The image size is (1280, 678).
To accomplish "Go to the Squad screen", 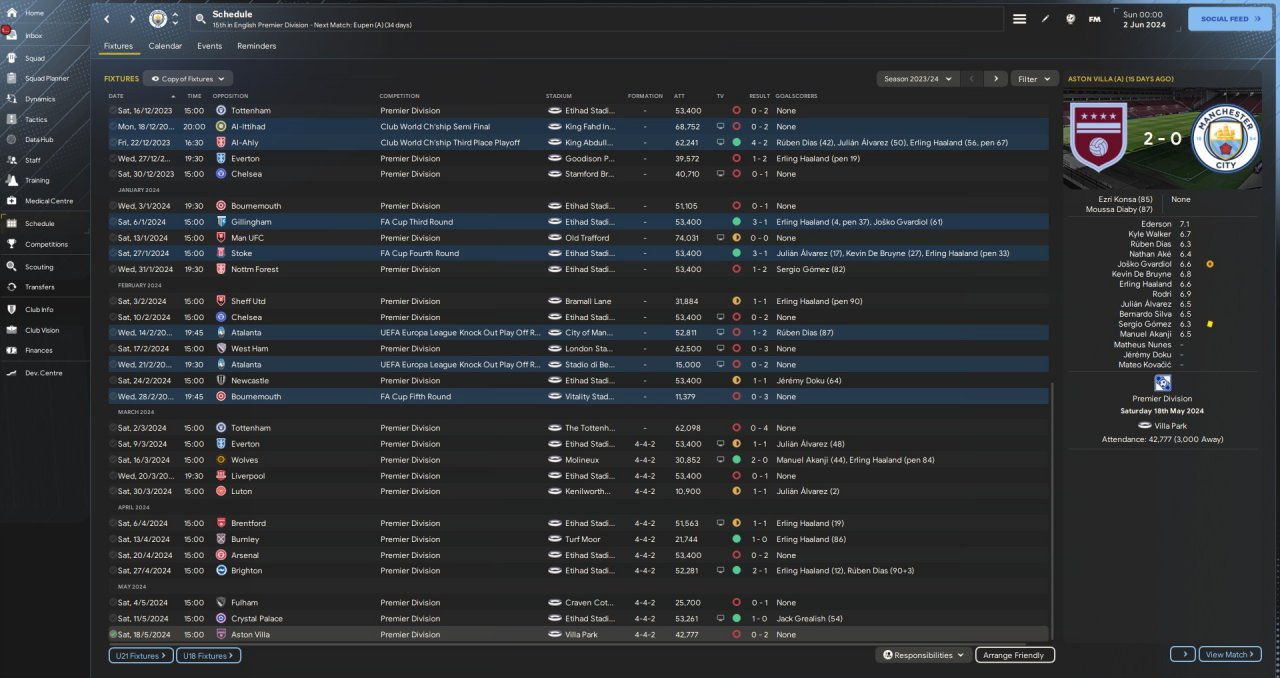I will tap(34, 58).
